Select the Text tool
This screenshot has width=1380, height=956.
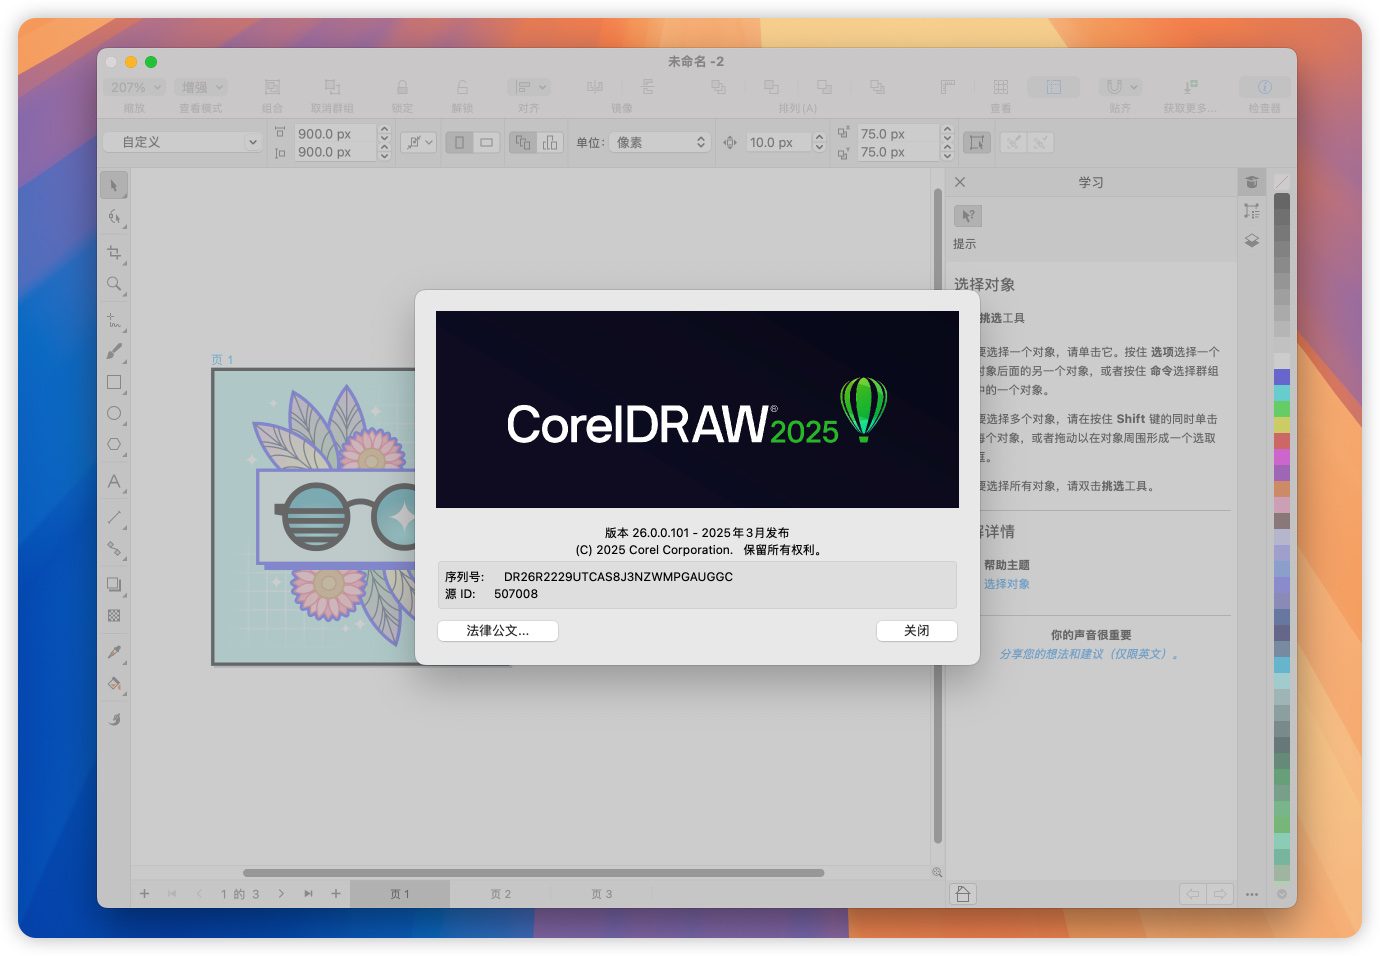114,481
